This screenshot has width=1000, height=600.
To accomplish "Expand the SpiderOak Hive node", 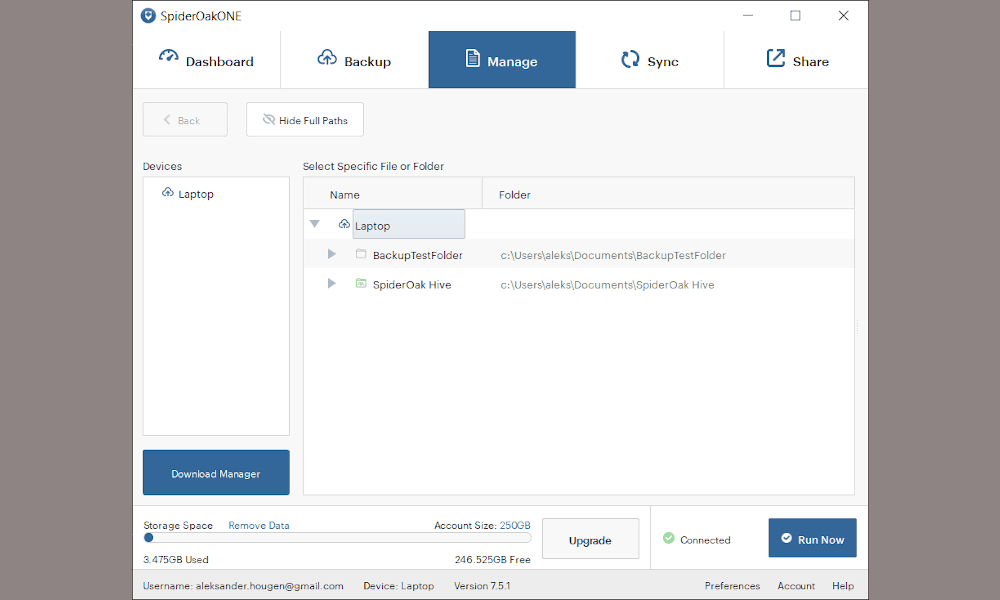I will pyautogui.click(x=332, y=283).
